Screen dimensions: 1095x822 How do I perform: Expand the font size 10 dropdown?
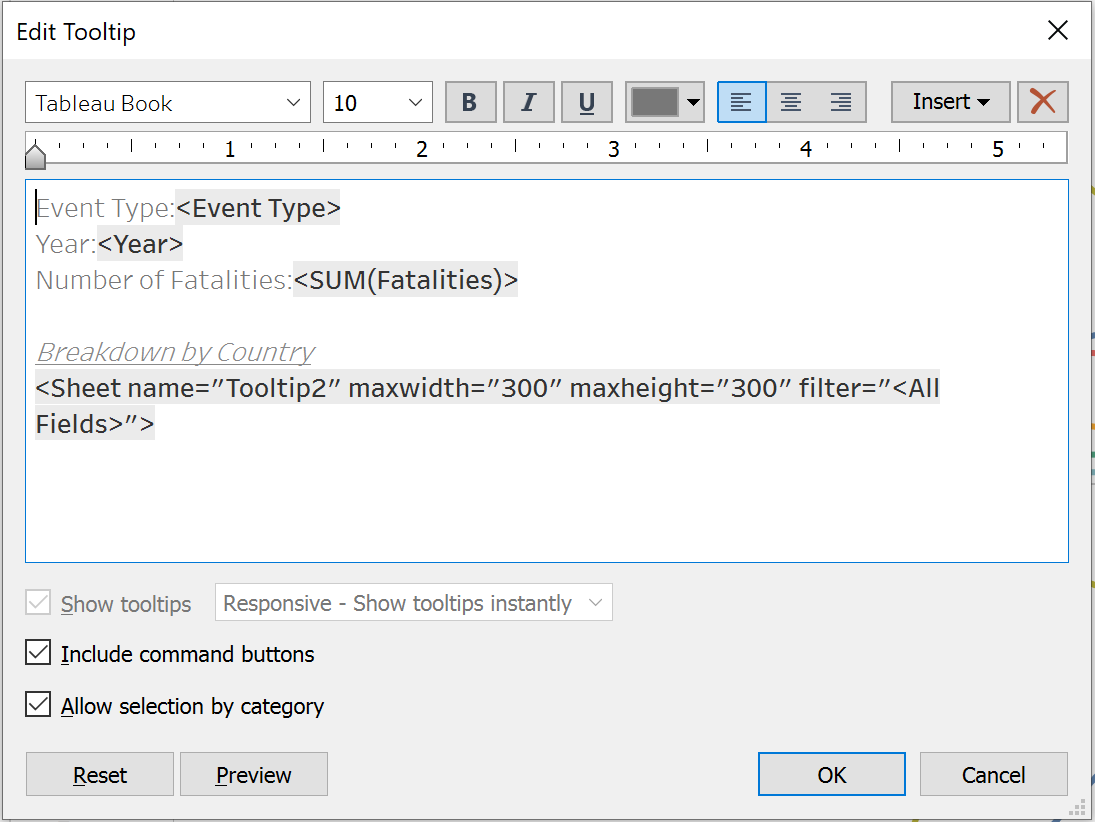(x=377, y=103)
